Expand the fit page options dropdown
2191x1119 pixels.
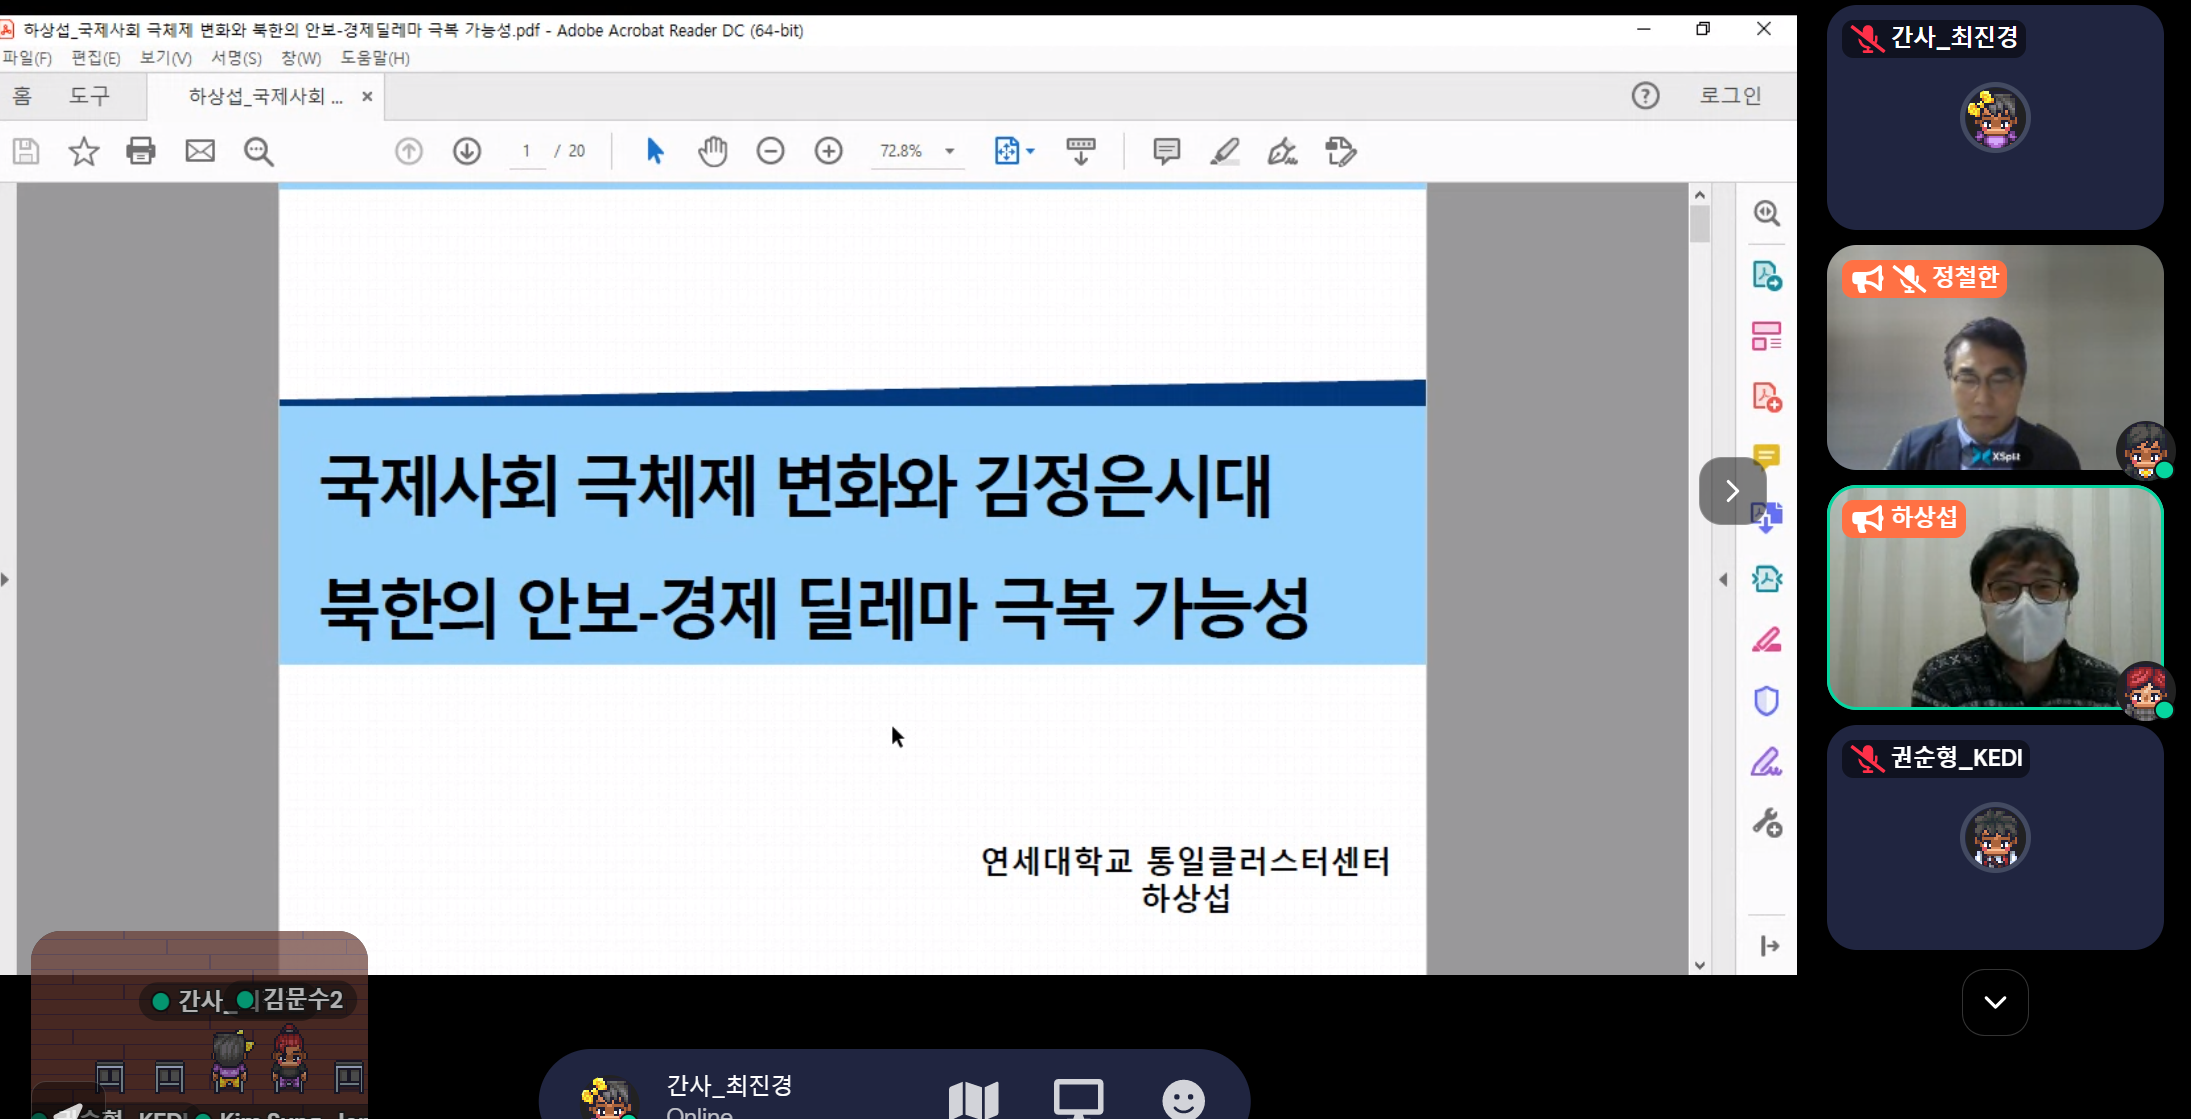(x=1031, y=151)
